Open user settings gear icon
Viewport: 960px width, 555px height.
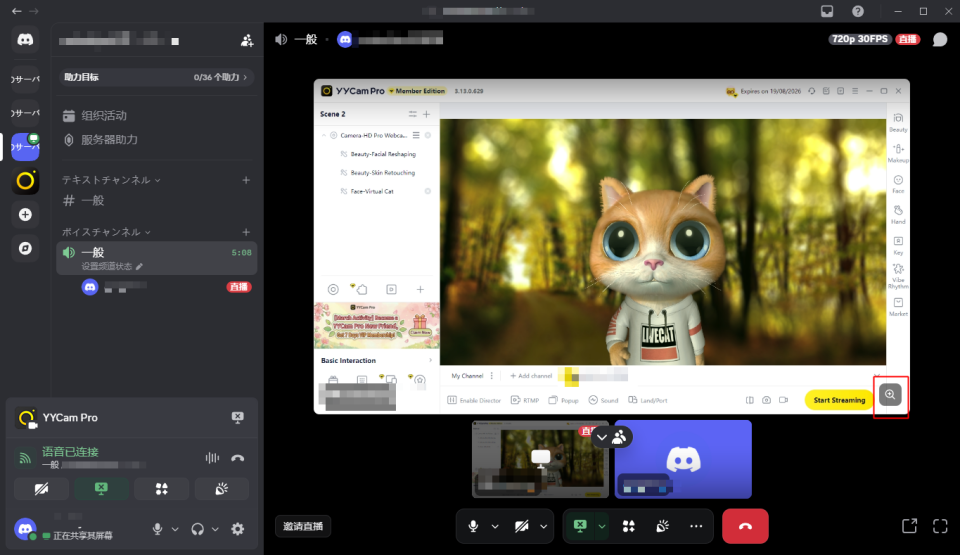coord(237,529)
